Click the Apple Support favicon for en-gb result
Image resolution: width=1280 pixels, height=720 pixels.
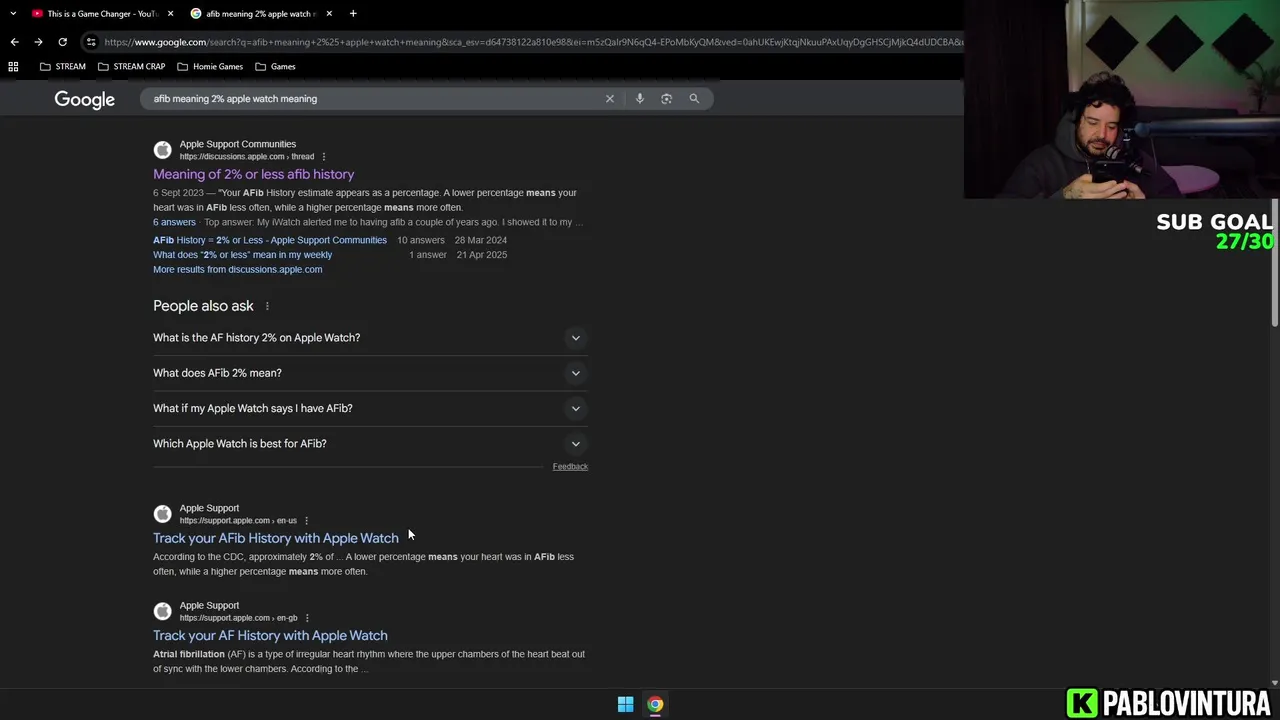click(162, 611)
